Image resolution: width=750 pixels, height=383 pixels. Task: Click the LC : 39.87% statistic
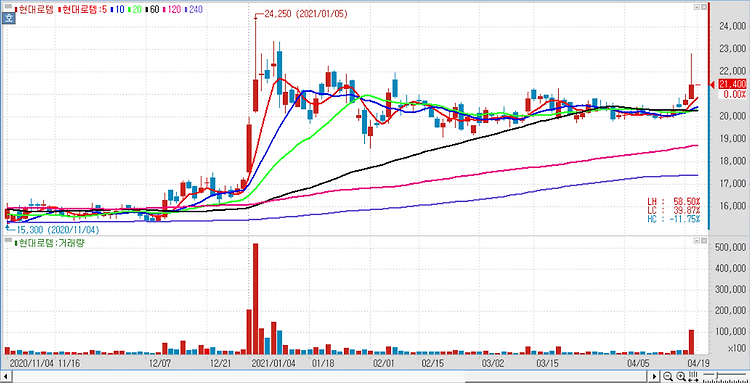(x=673, y=210)
